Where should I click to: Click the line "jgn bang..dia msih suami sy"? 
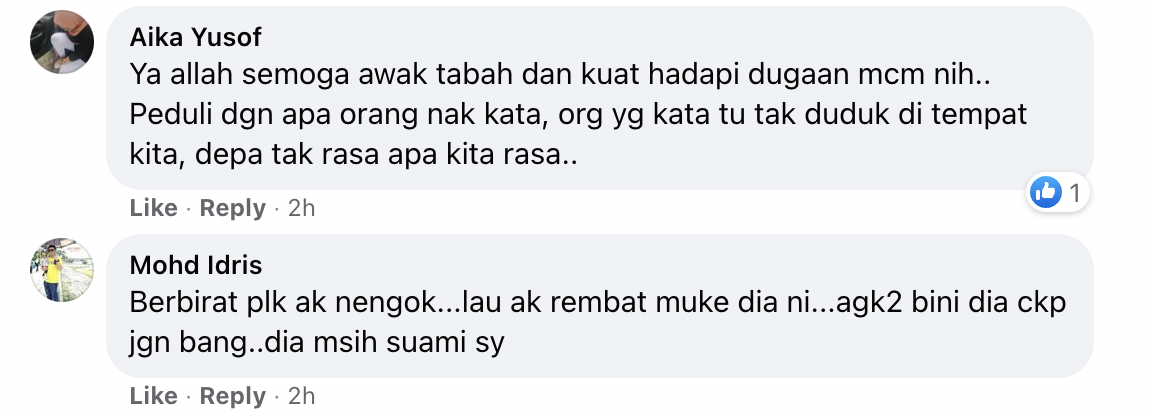pyautogui.click(x=317, y=342)
